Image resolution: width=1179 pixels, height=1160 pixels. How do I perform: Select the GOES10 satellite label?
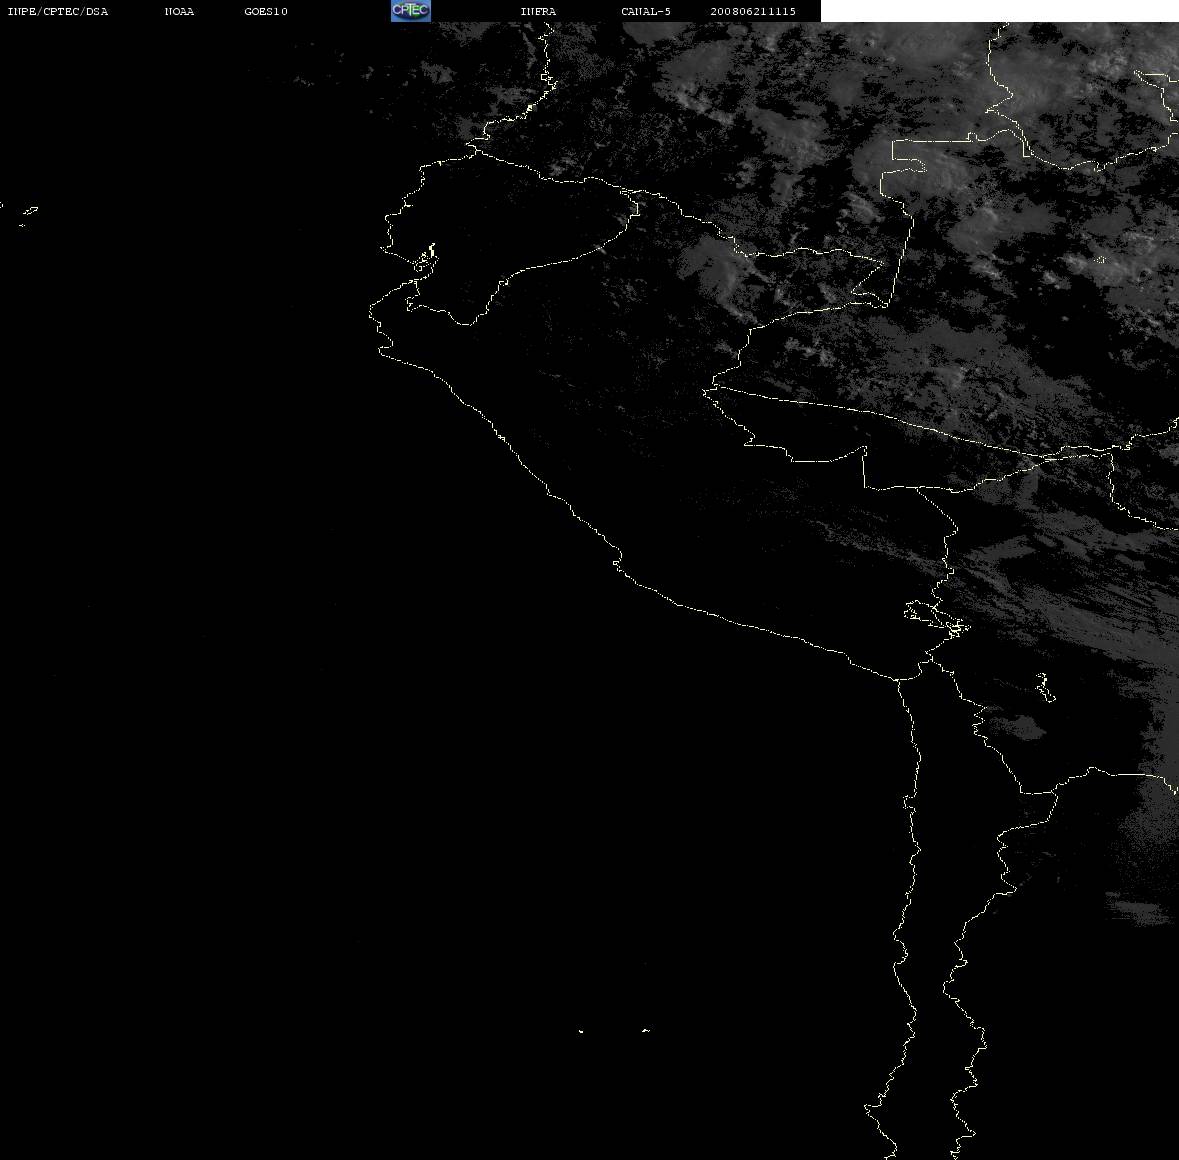[265, 11]
